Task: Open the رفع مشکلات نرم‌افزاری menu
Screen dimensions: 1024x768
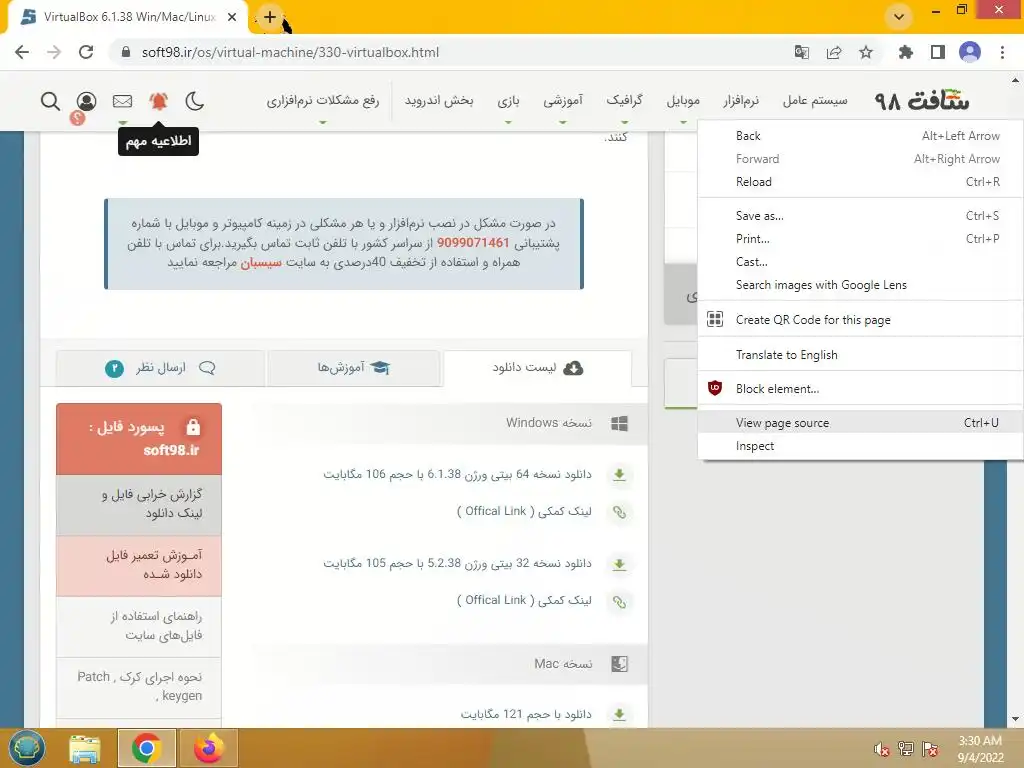Action: pos(323,101)
